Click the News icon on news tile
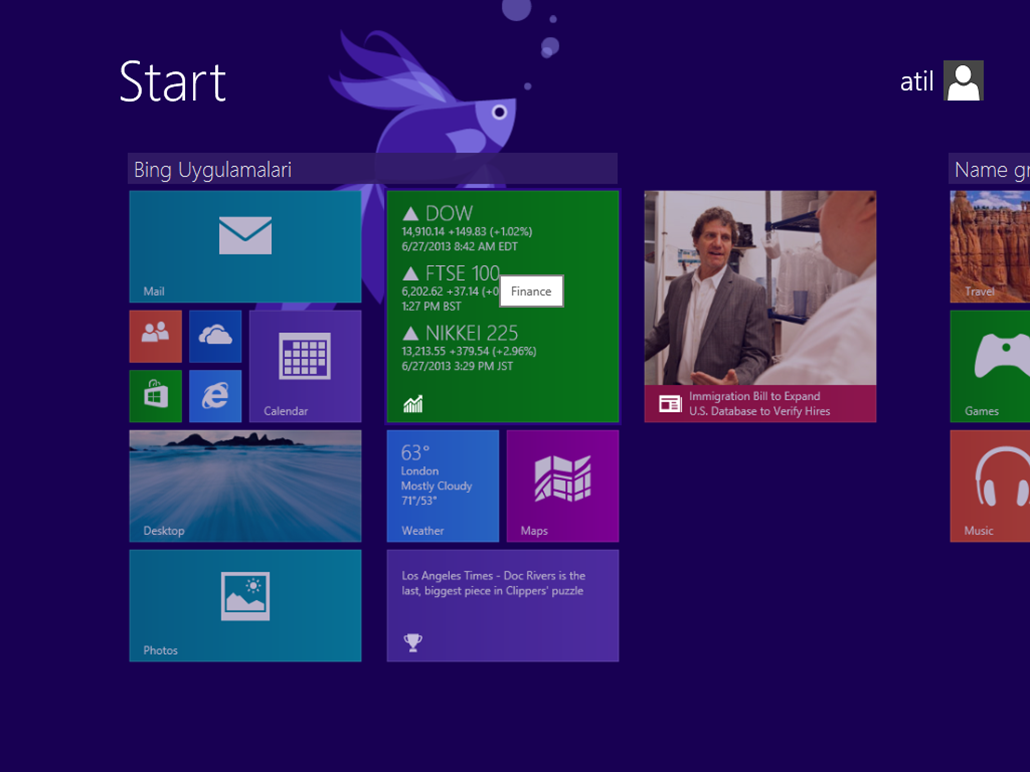The image size is (1030, 772). 670,404
